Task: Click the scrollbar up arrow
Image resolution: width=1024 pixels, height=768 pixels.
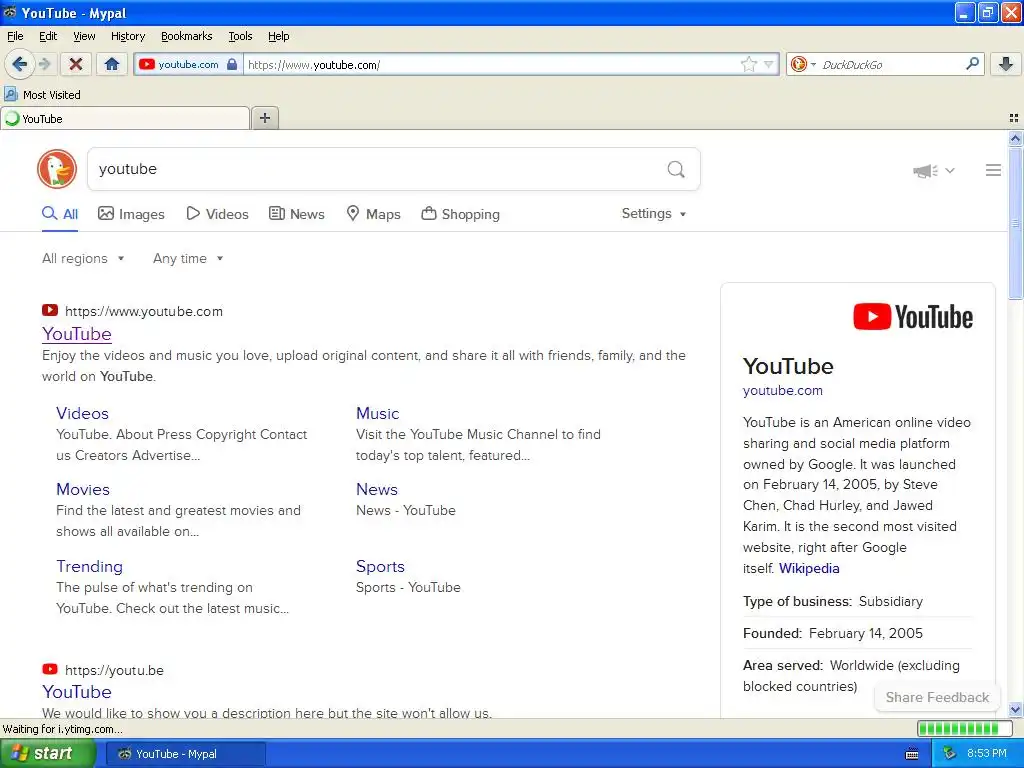Action: point(1015,138)
